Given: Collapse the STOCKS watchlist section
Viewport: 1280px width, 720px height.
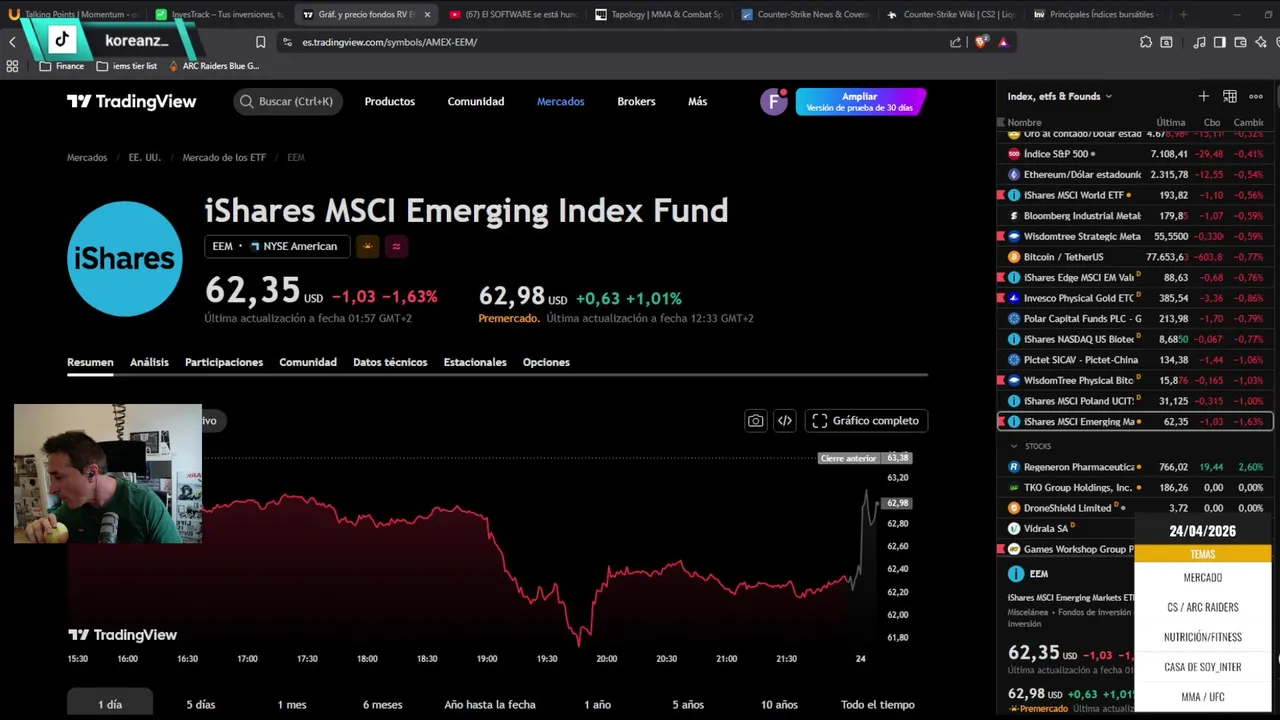Looking at the screenshot, I should tap(1013, 446).
